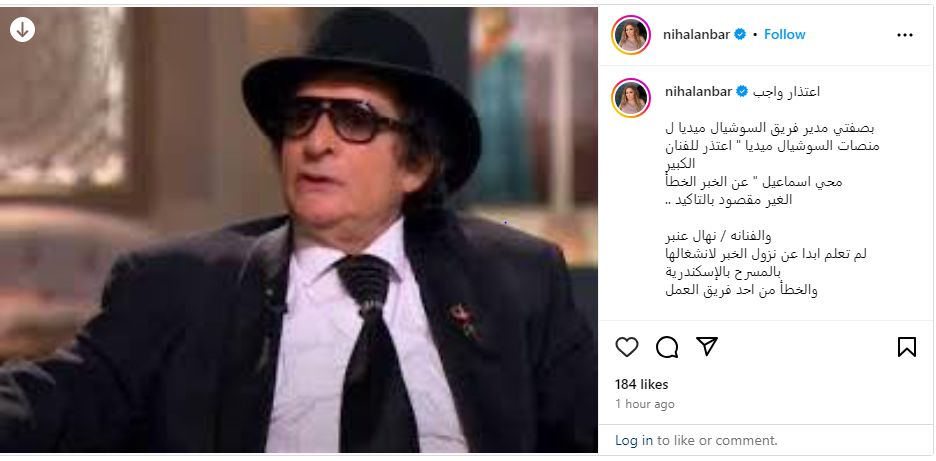Image resolution: width=936 pixels, height=461 pixels.
Task: Click the Log in link
Action: 634,441
